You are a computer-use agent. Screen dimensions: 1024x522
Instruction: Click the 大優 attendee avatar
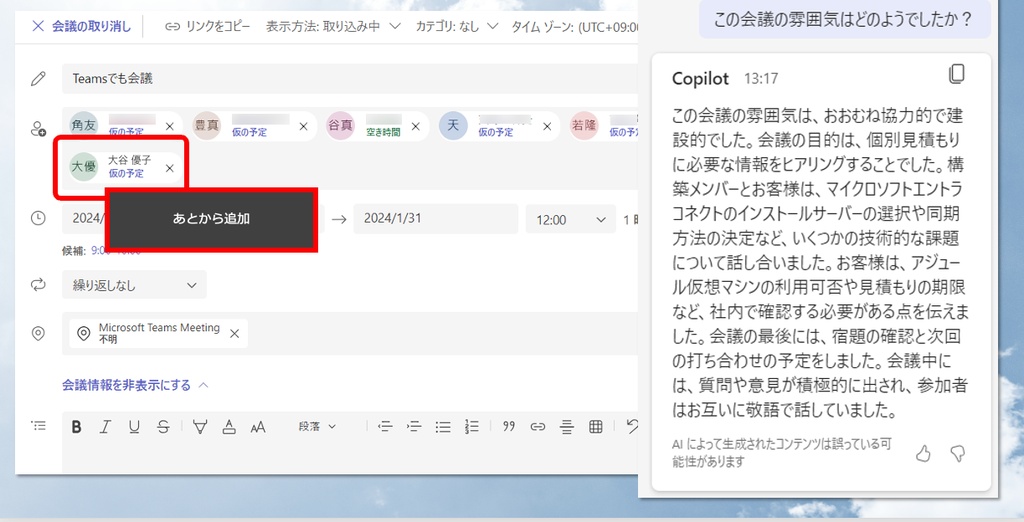[84, 167]
